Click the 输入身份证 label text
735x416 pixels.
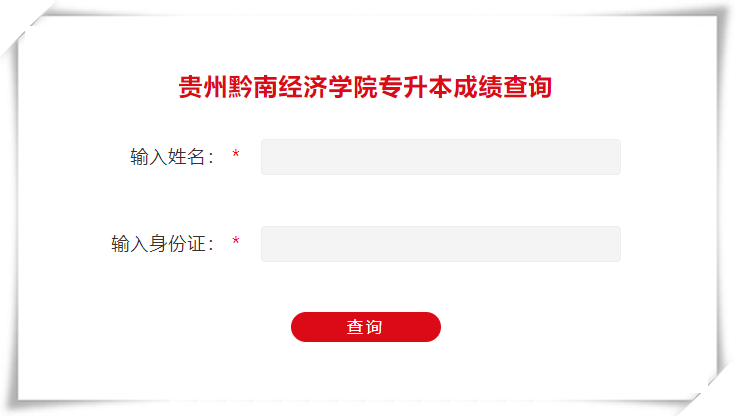click(x=163, y=244)
